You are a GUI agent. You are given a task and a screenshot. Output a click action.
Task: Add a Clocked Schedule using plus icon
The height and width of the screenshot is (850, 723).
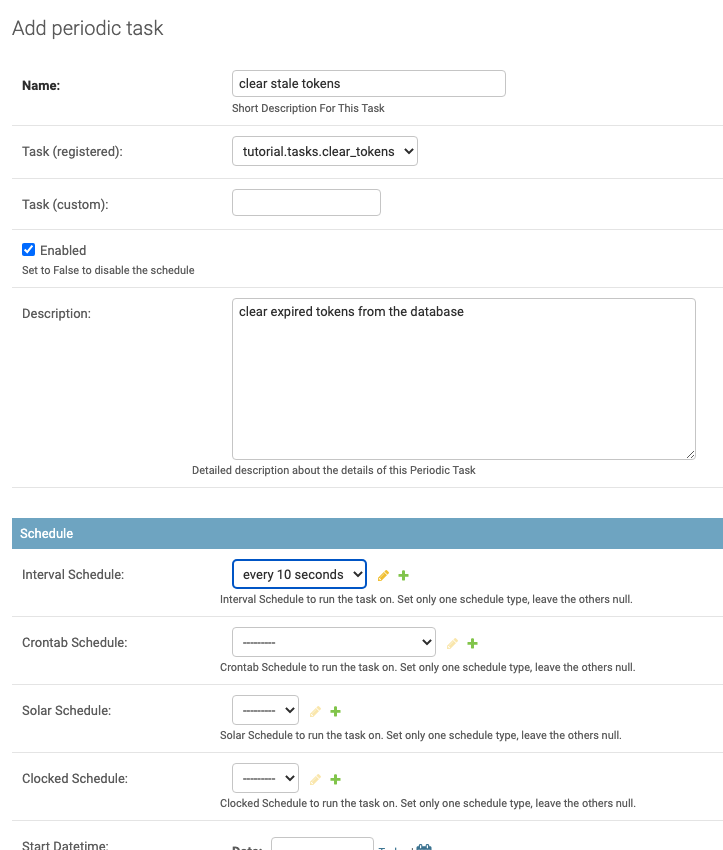pyautogui.click(x=336, y=779)
